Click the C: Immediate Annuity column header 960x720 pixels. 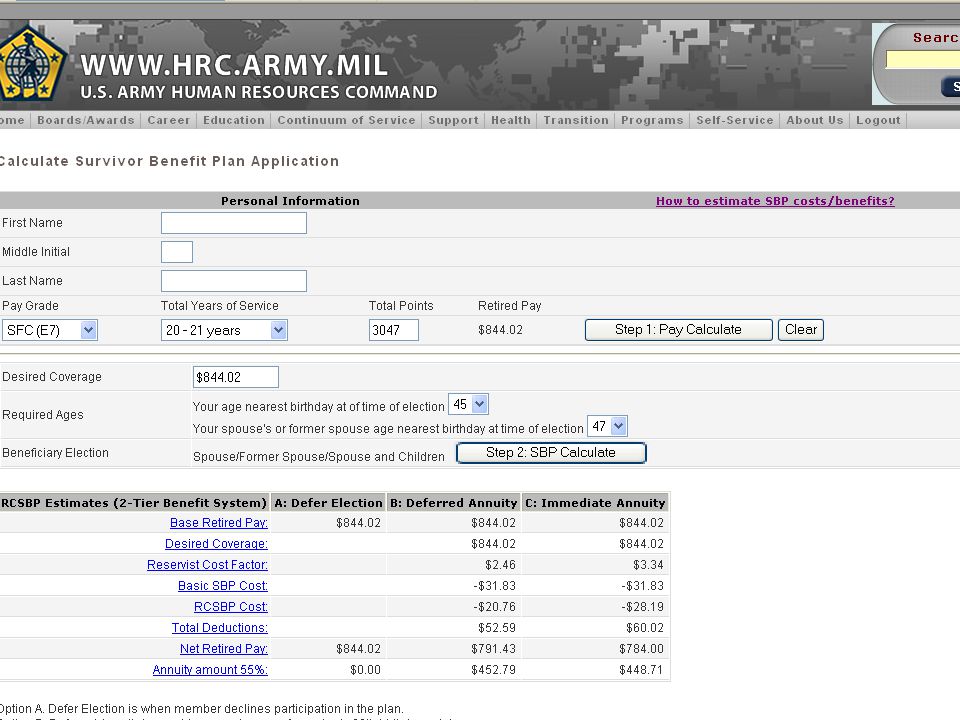(x=595, y=503)
